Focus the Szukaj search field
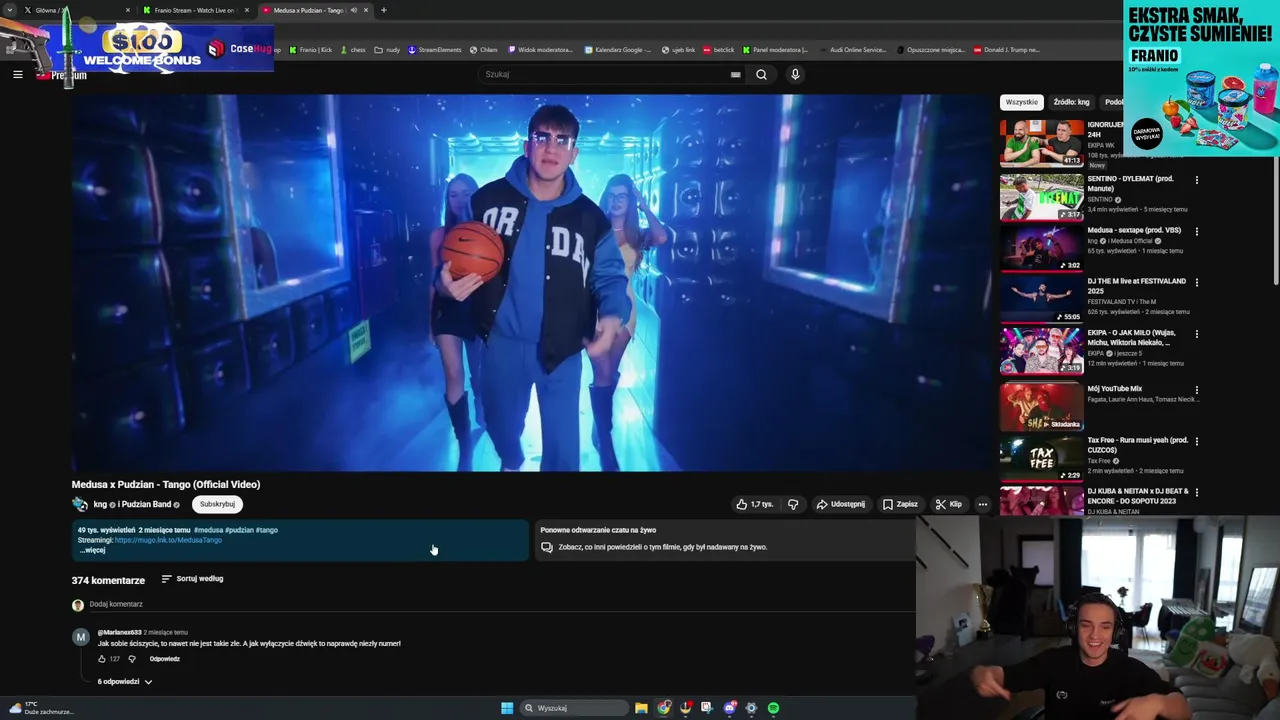1280x720 pixels. click(610, 74)
